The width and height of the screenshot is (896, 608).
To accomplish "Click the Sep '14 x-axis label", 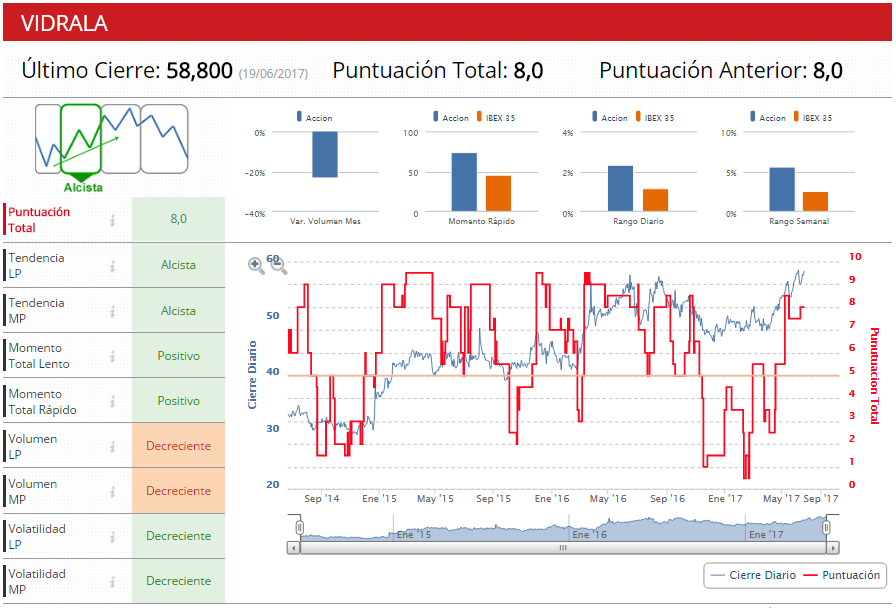I will pyautogui.click(x=322, y=498).
